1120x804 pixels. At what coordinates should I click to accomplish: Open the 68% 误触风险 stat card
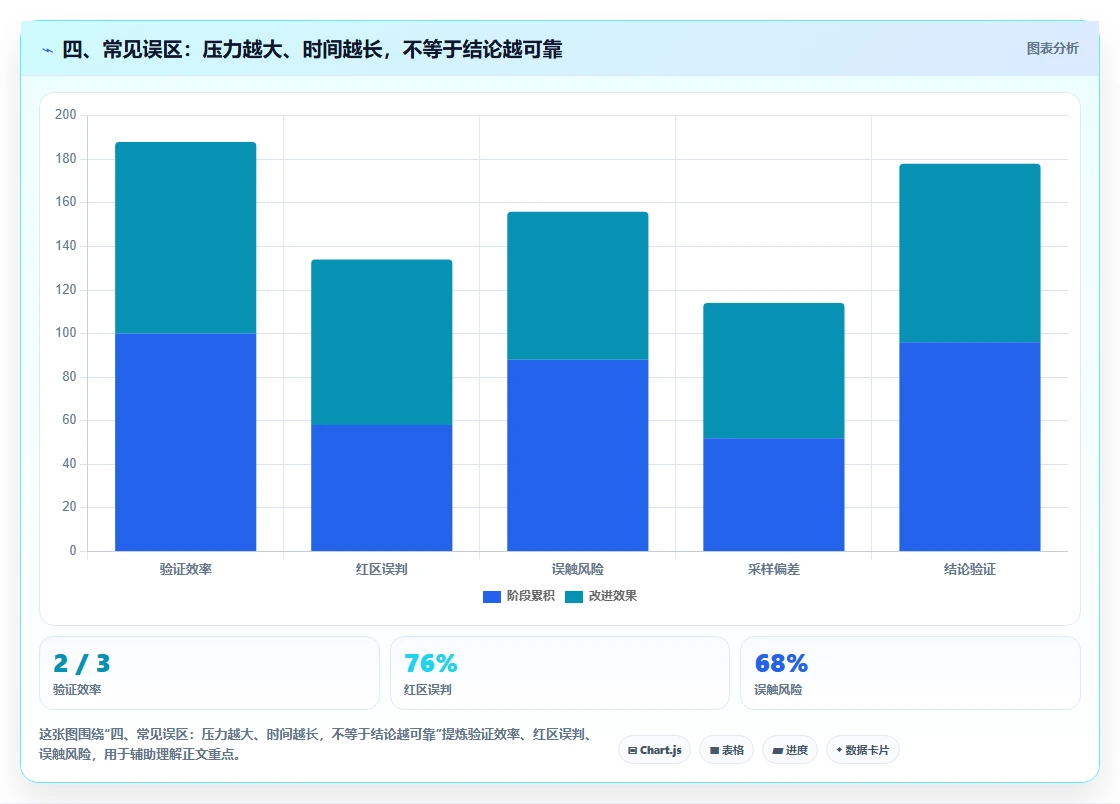[910, 673]
